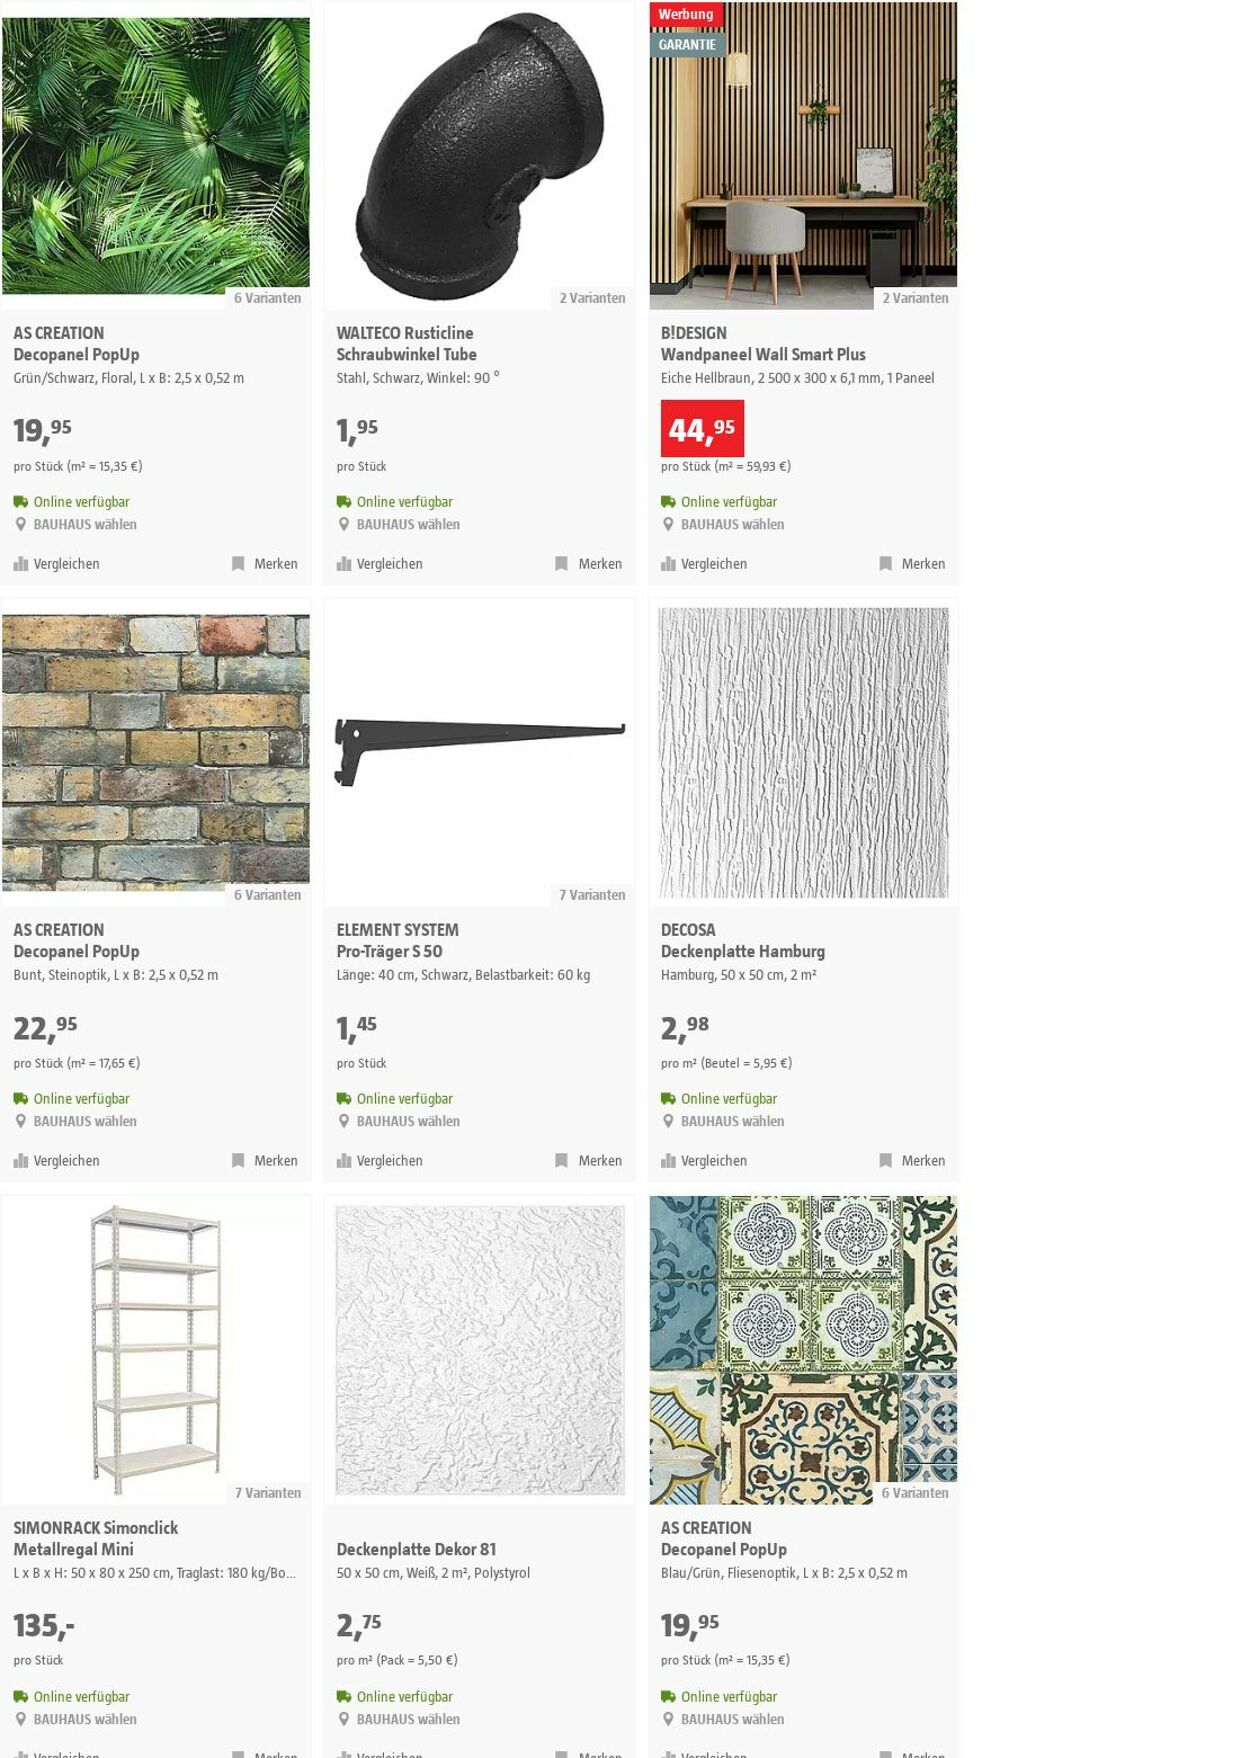Toggle Merken for Wandpaneel Wall Smart Plus

pyautogui.click(x=912, y=564)
